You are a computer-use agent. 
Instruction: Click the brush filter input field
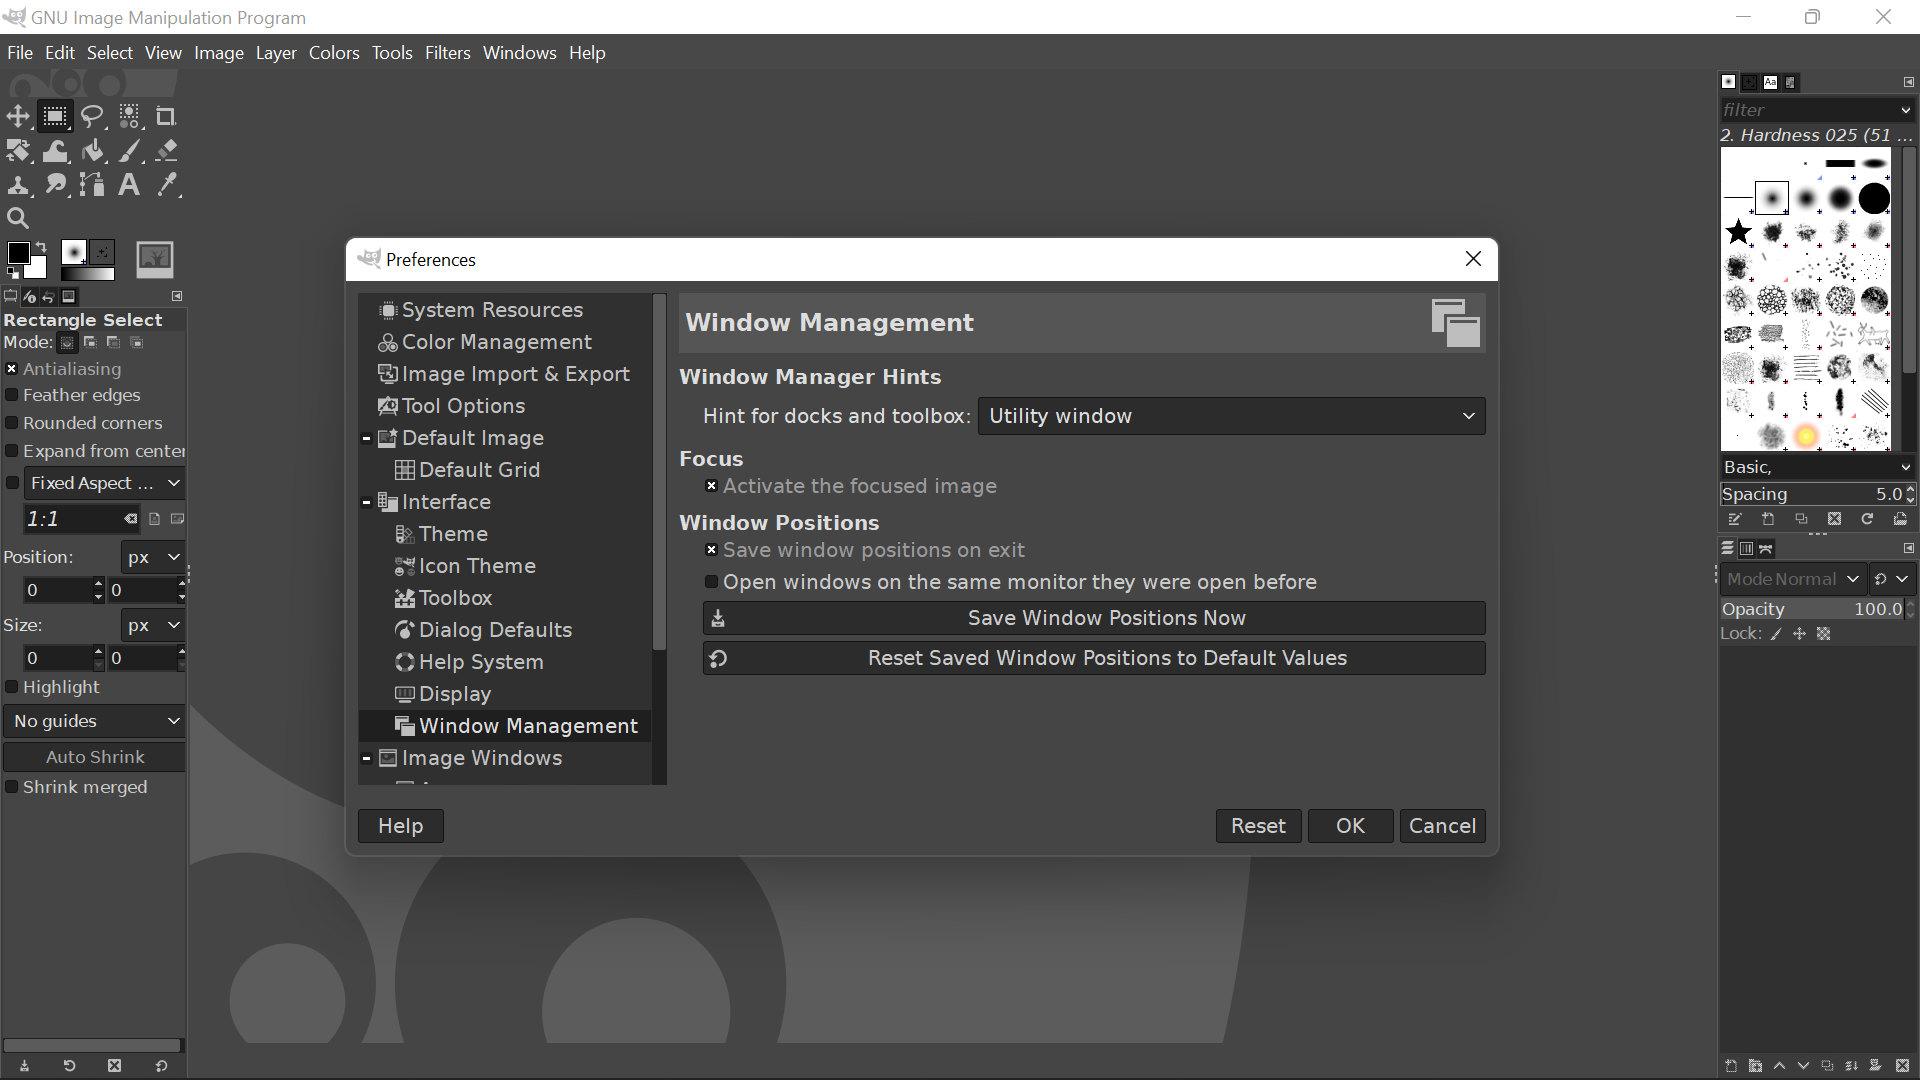pyautogui.click(x=1808, y=110)
